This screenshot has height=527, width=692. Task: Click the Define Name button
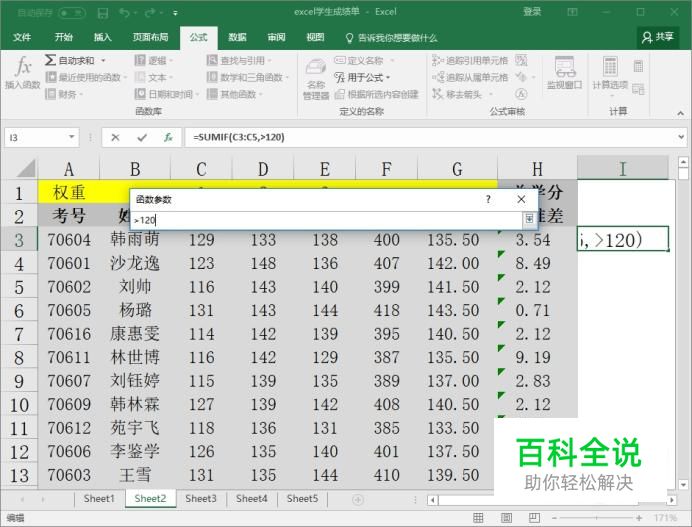[365, 60]
